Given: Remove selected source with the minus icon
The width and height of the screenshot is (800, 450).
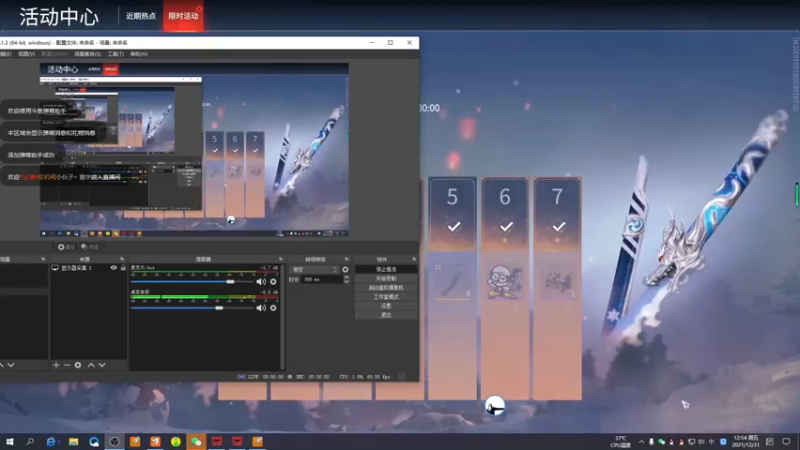Looking at the screenshot, I should click(x=67, y=365).
